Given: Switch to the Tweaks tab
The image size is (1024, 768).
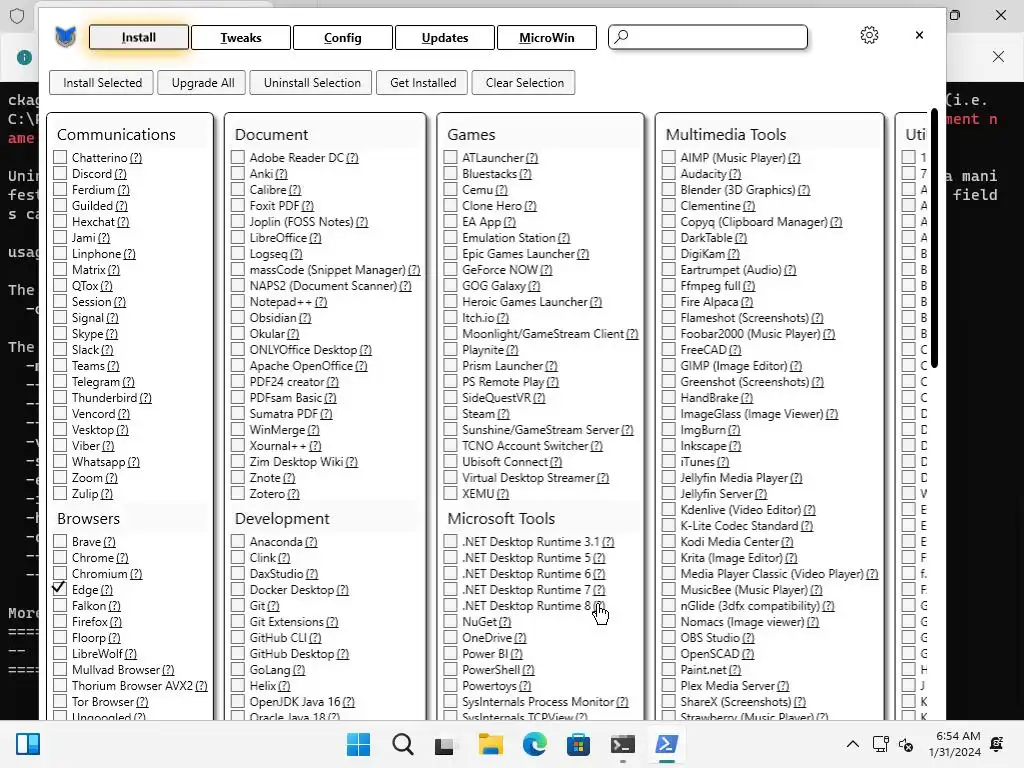Looking at the screenshot, I should click(x=241, y=37).
